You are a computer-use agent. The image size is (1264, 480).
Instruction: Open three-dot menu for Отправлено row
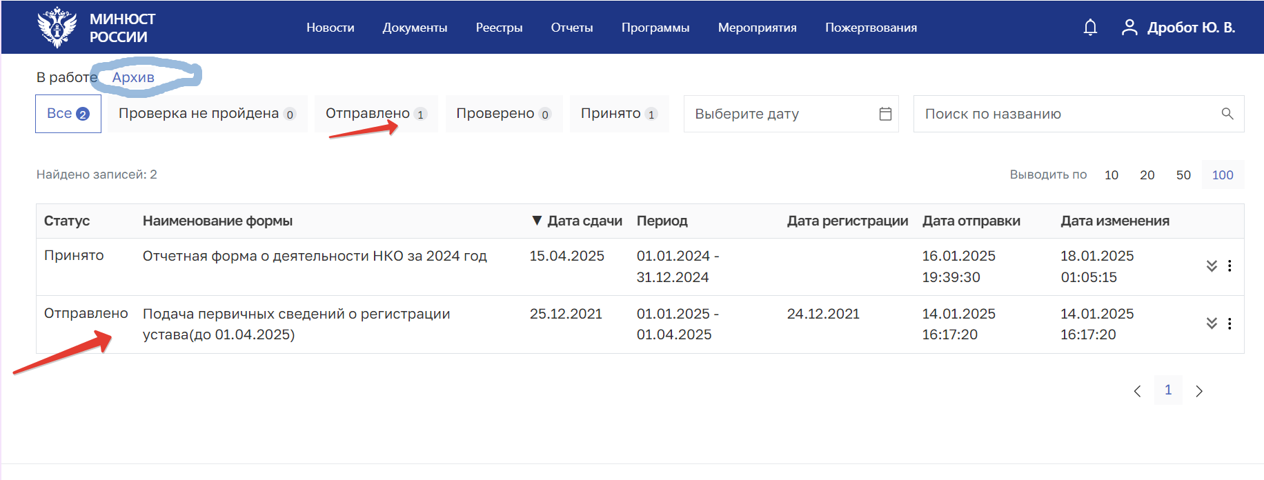coord(1230,323)
